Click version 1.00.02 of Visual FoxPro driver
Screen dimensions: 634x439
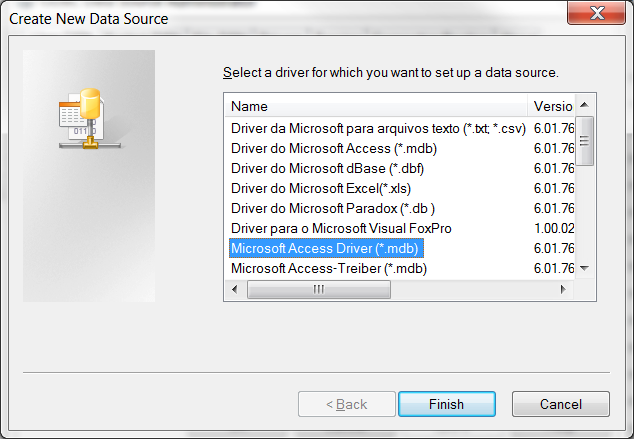(x=554, y=228)
